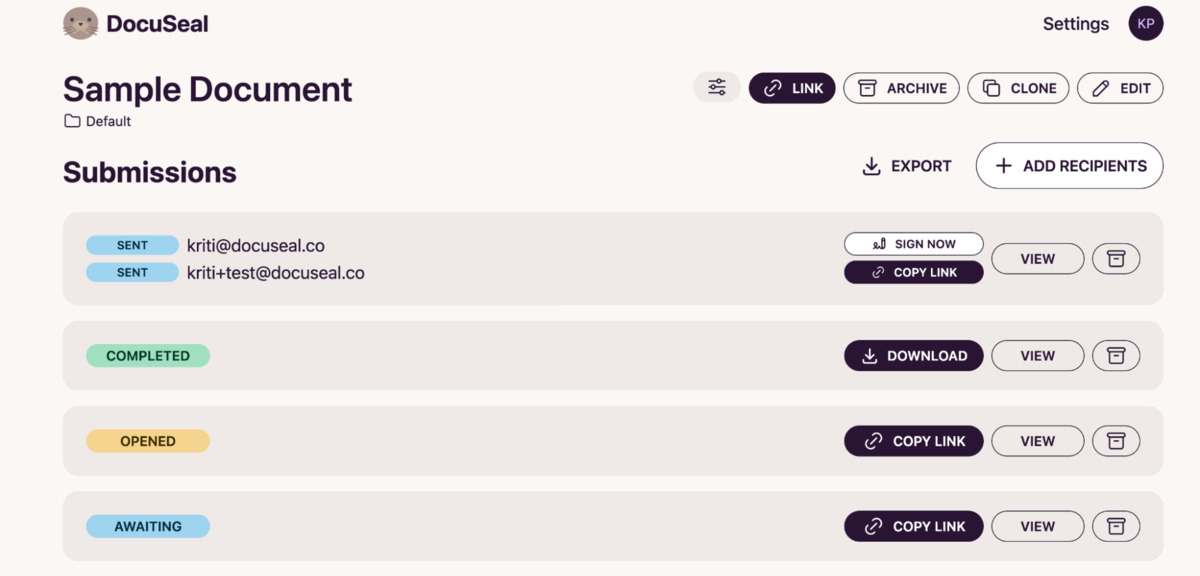Edit the Sample Document template
1200x576 pixels.
click(x=1120, y=88)
